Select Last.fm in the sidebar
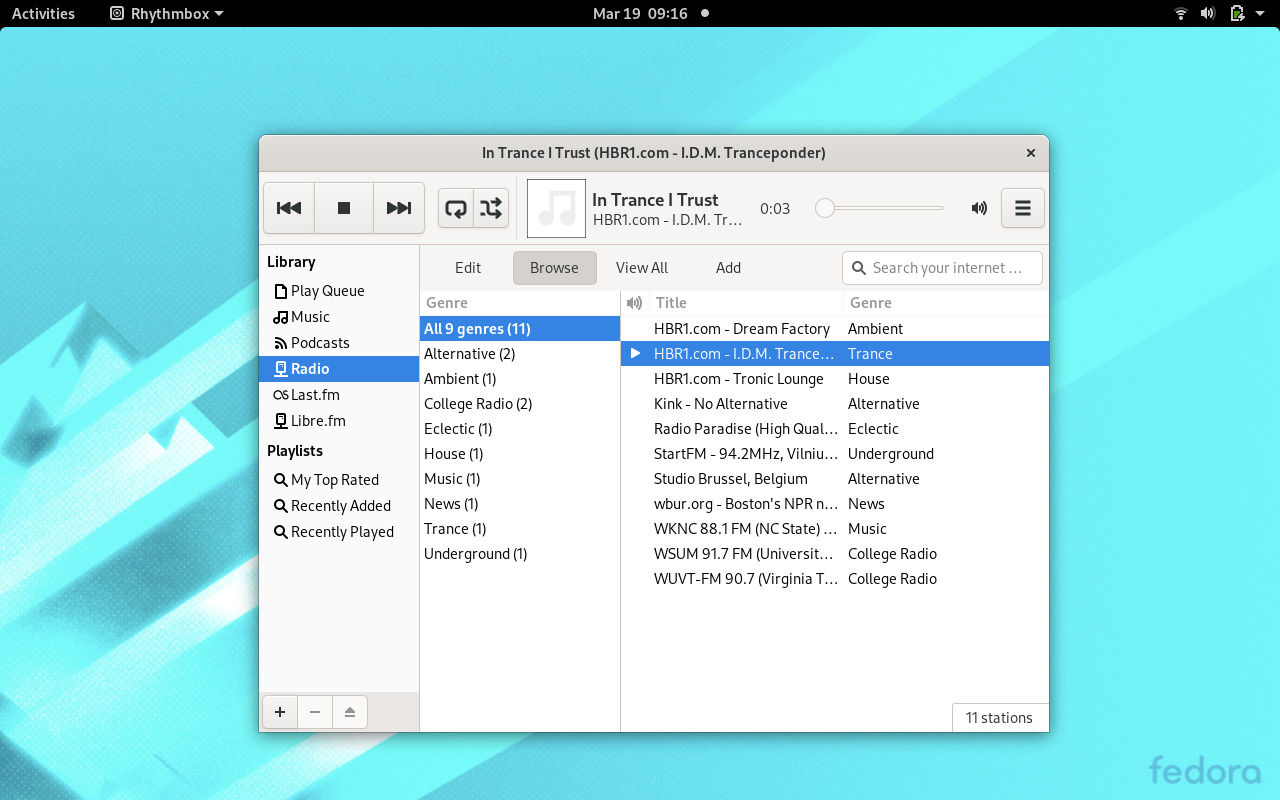The height and width of the screenshot is (800, 1280). tap(313, 394)
